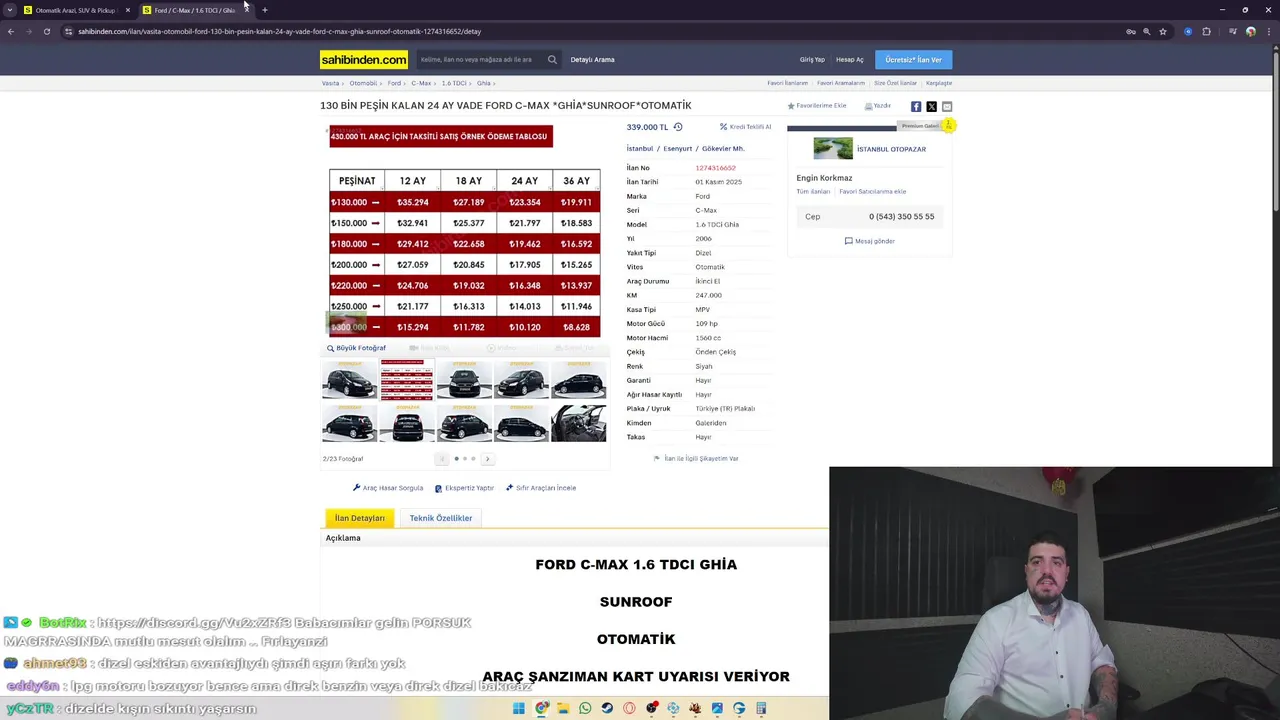1280x720 pixels.
Task: Show next photo page arrow
Action: pos(487,459)
